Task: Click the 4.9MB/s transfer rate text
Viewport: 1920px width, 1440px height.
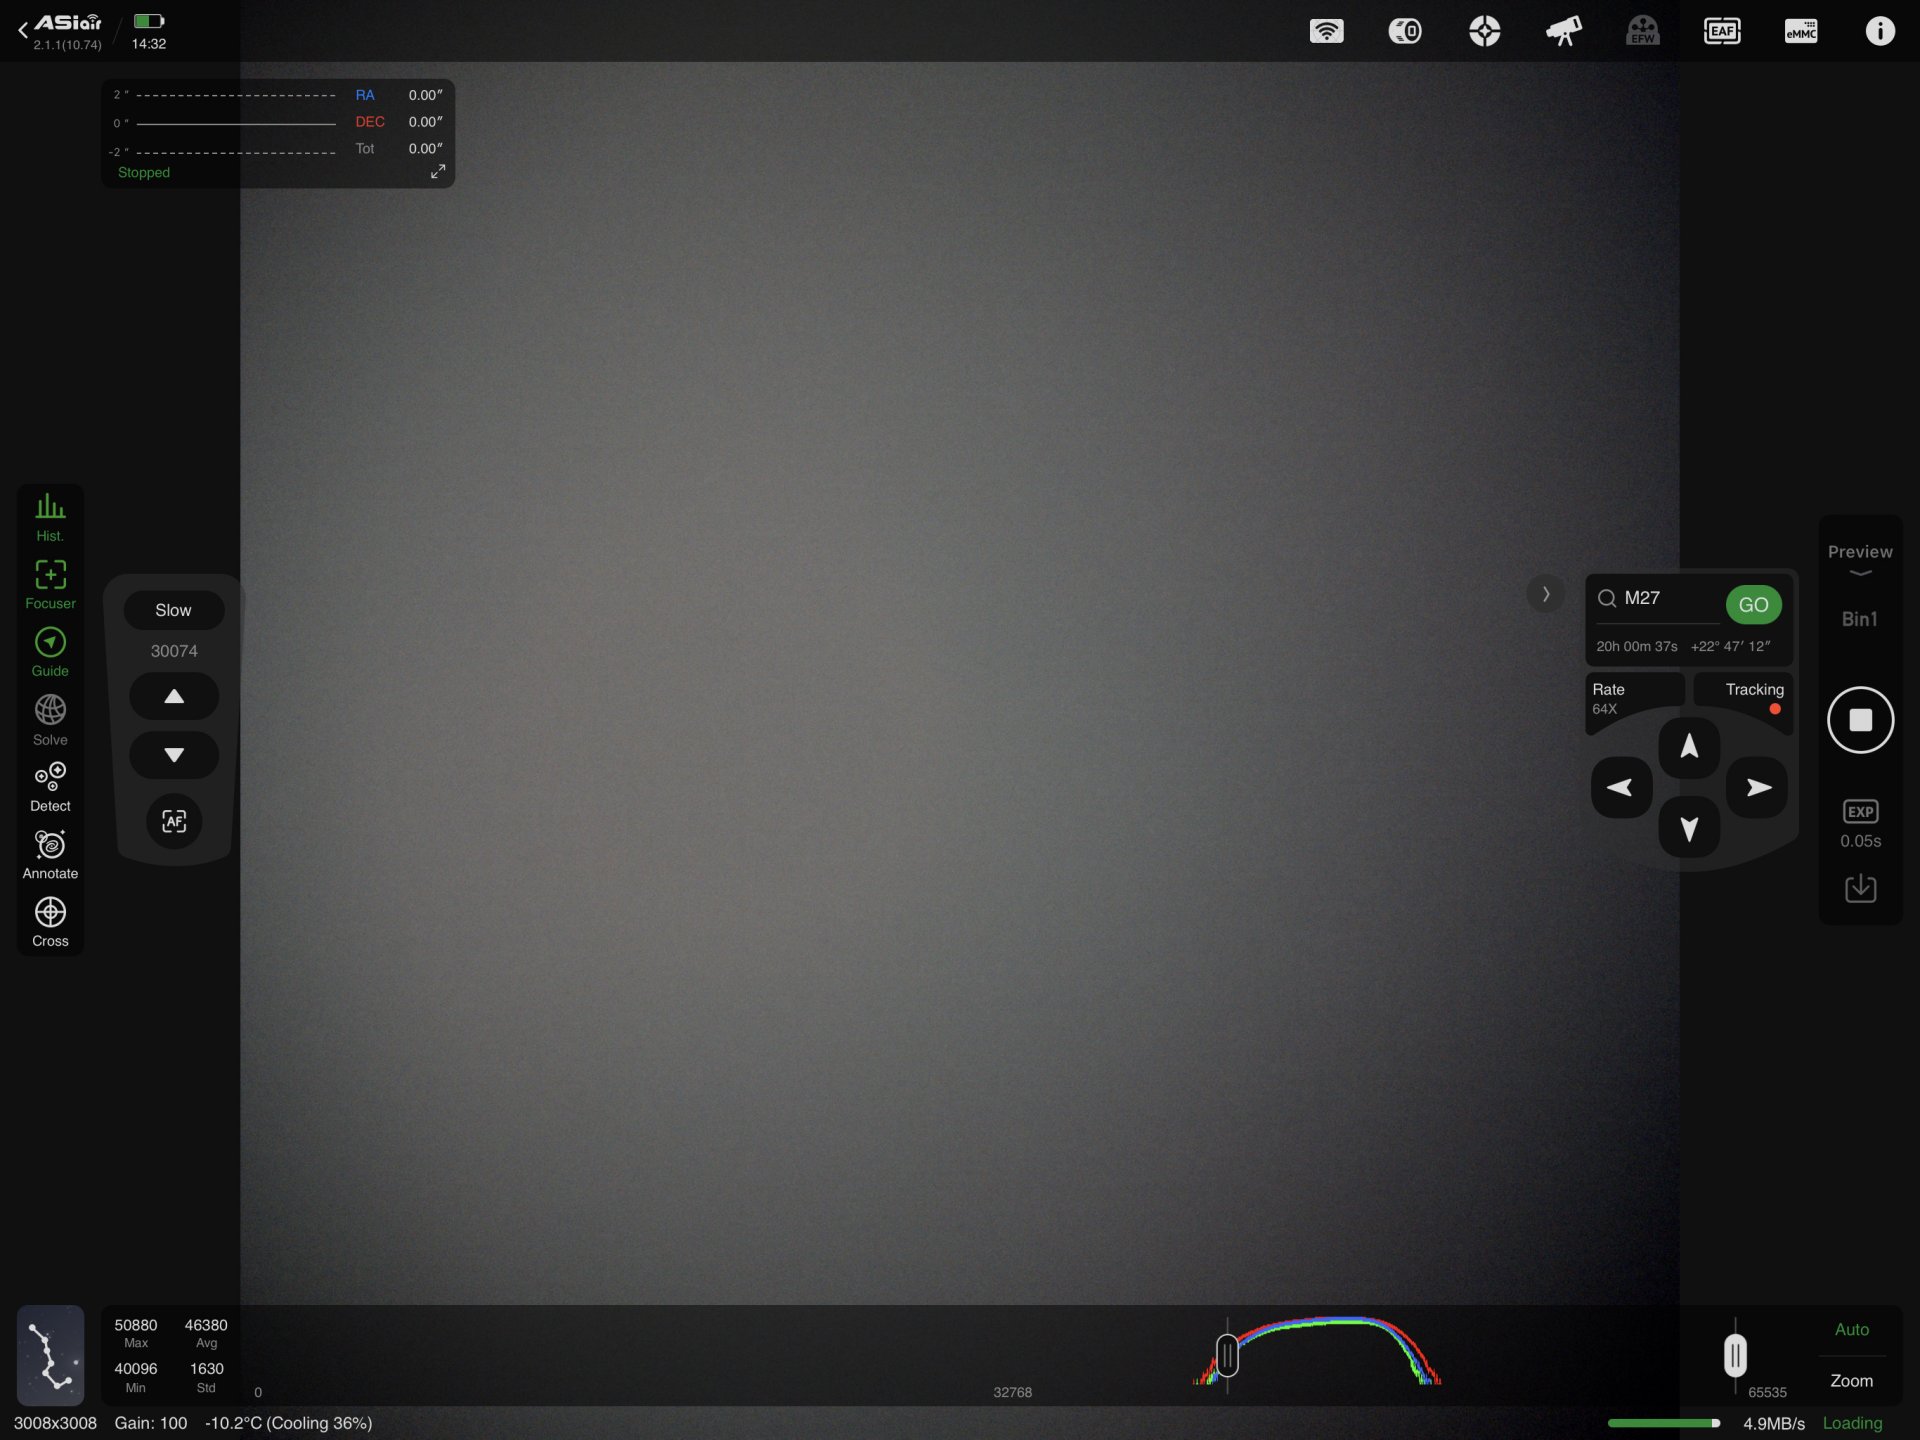Action: tap(1774, 1423)
